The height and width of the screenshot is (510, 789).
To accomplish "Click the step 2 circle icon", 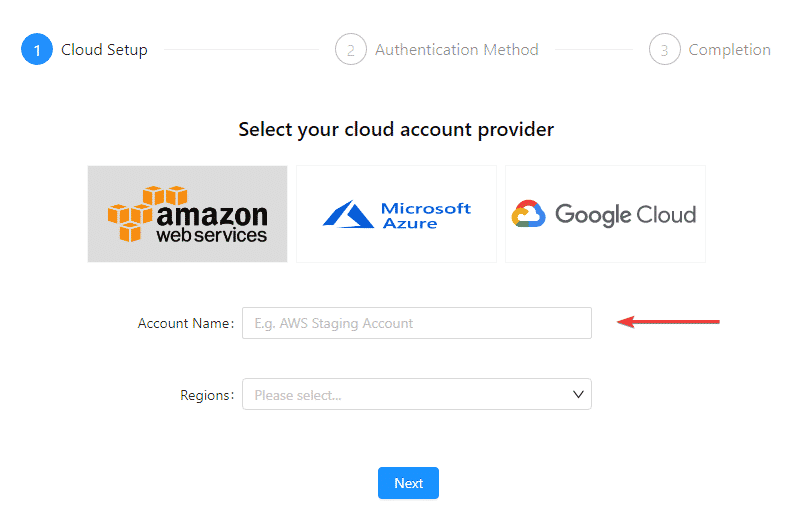I will coord(351,49).
